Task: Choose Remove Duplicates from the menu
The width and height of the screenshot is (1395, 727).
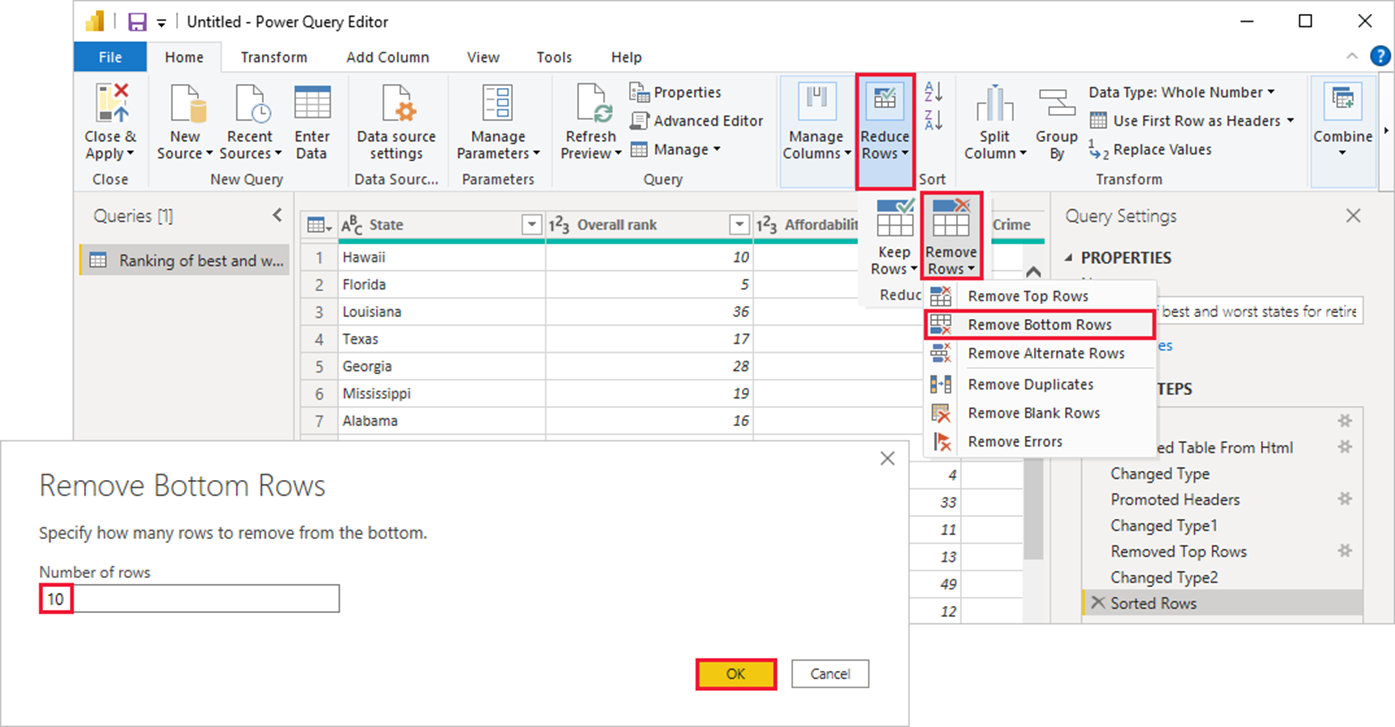Action: [x=1030, y=384]
